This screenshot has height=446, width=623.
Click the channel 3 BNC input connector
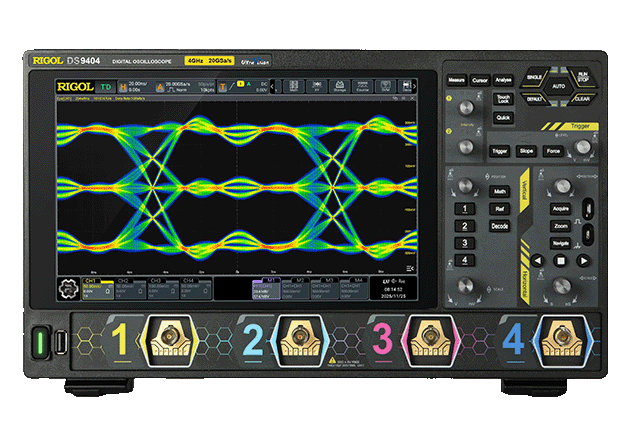(x=430, y=339)
